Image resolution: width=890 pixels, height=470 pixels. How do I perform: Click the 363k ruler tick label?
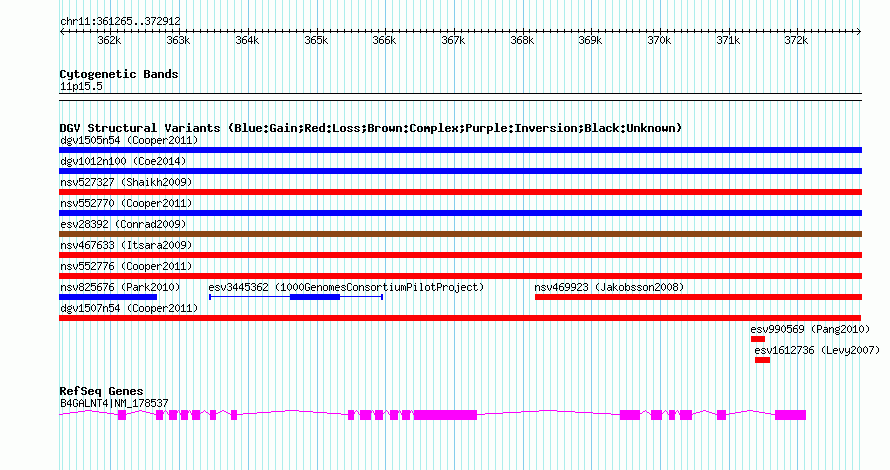pyautogui.click(x=178, y=40)
